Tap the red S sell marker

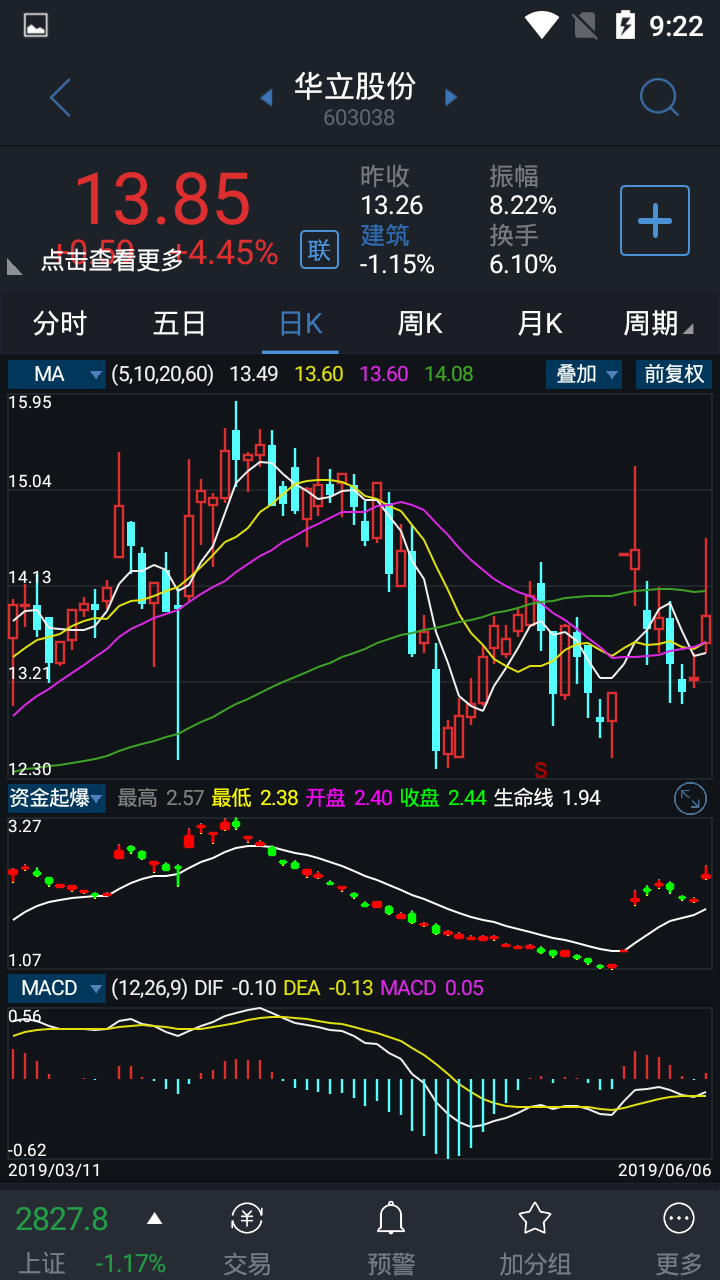click(x=541, y=770)
